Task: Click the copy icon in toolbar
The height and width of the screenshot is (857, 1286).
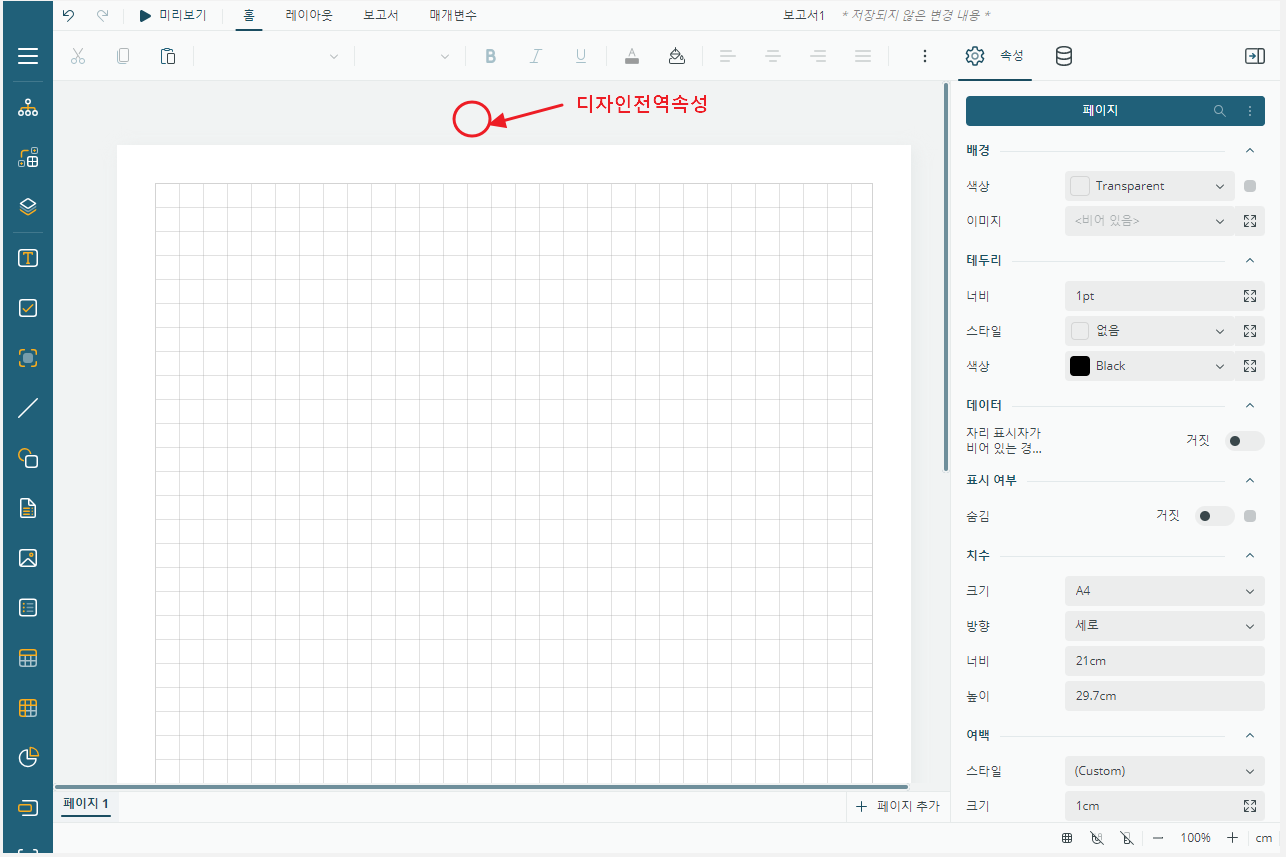Action: pos(123,56)
